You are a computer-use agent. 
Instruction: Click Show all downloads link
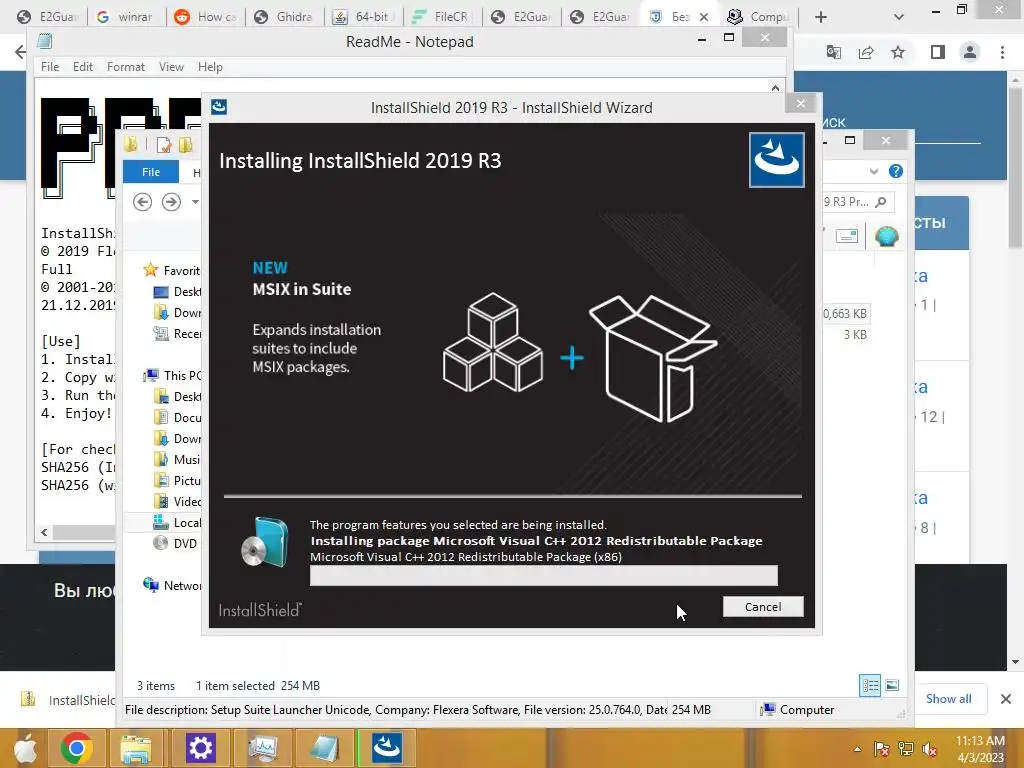948,699
